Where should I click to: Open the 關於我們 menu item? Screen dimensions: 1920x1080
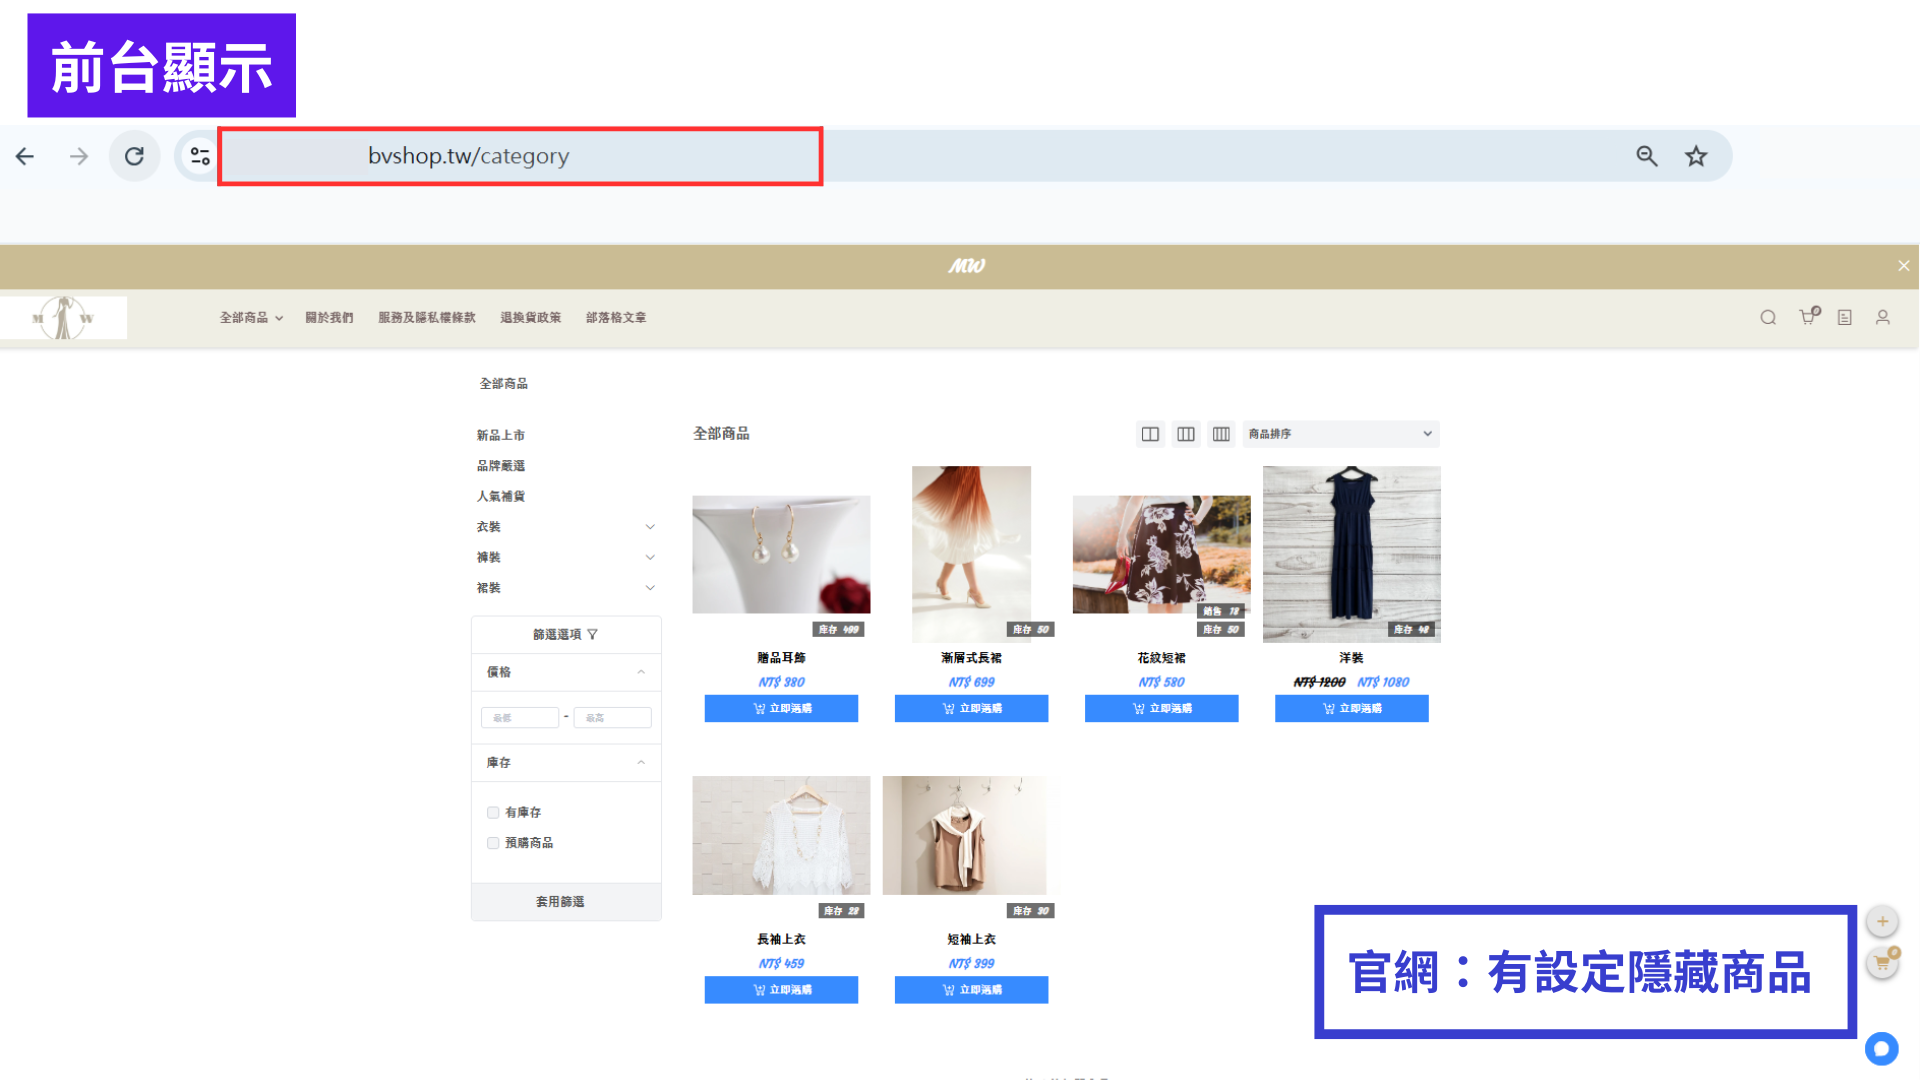click(330, 318)
